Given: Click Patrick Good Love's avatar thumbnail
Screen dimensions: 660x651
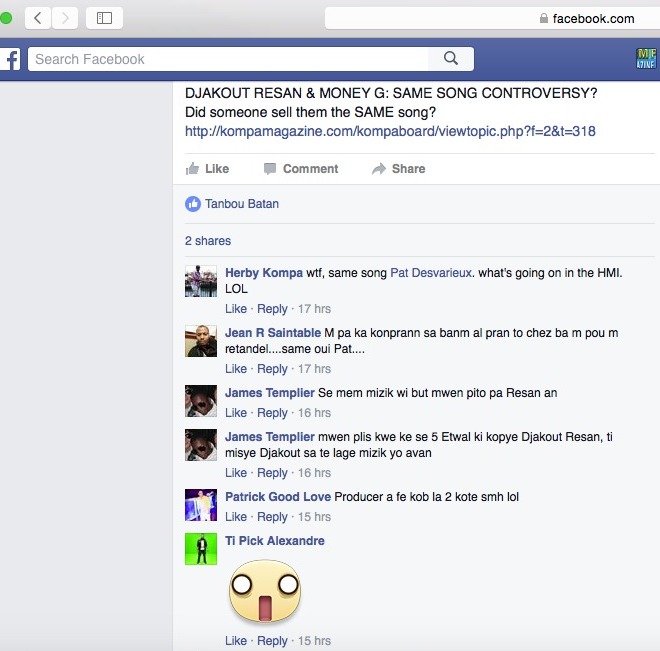Looking at the screenshot, I should pos(201,505).
